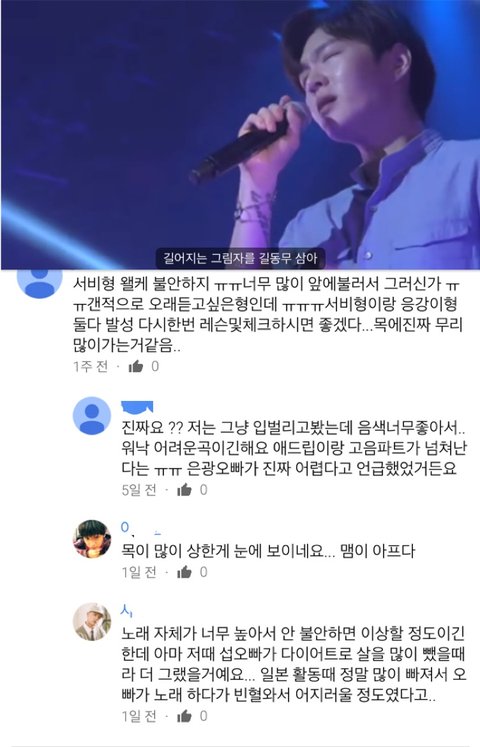Like the comment posted 1주 전

click(136, 366)
